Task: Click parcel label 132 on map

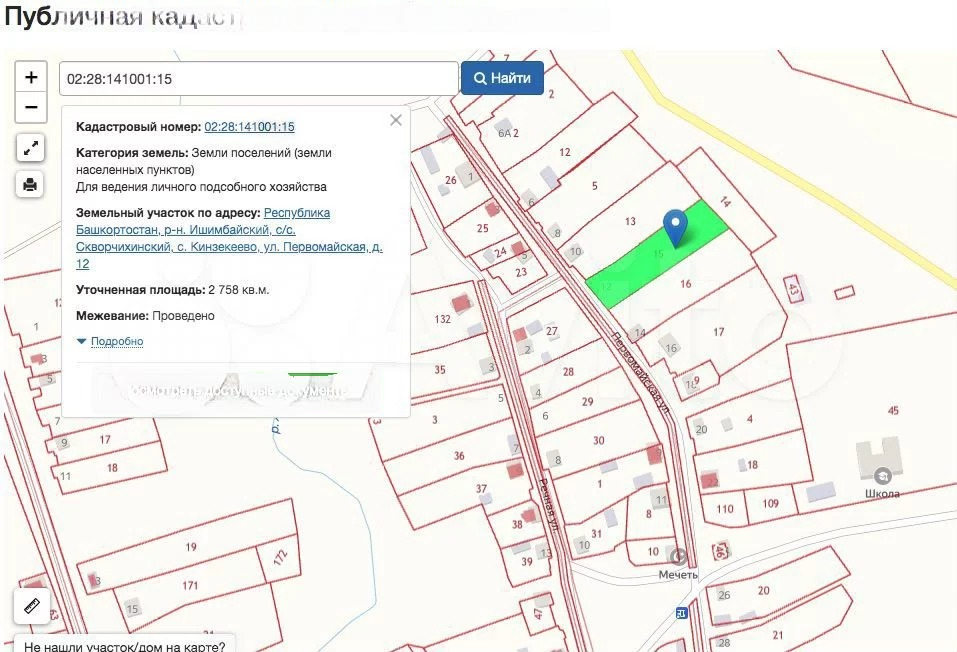Action: (442, 319)
